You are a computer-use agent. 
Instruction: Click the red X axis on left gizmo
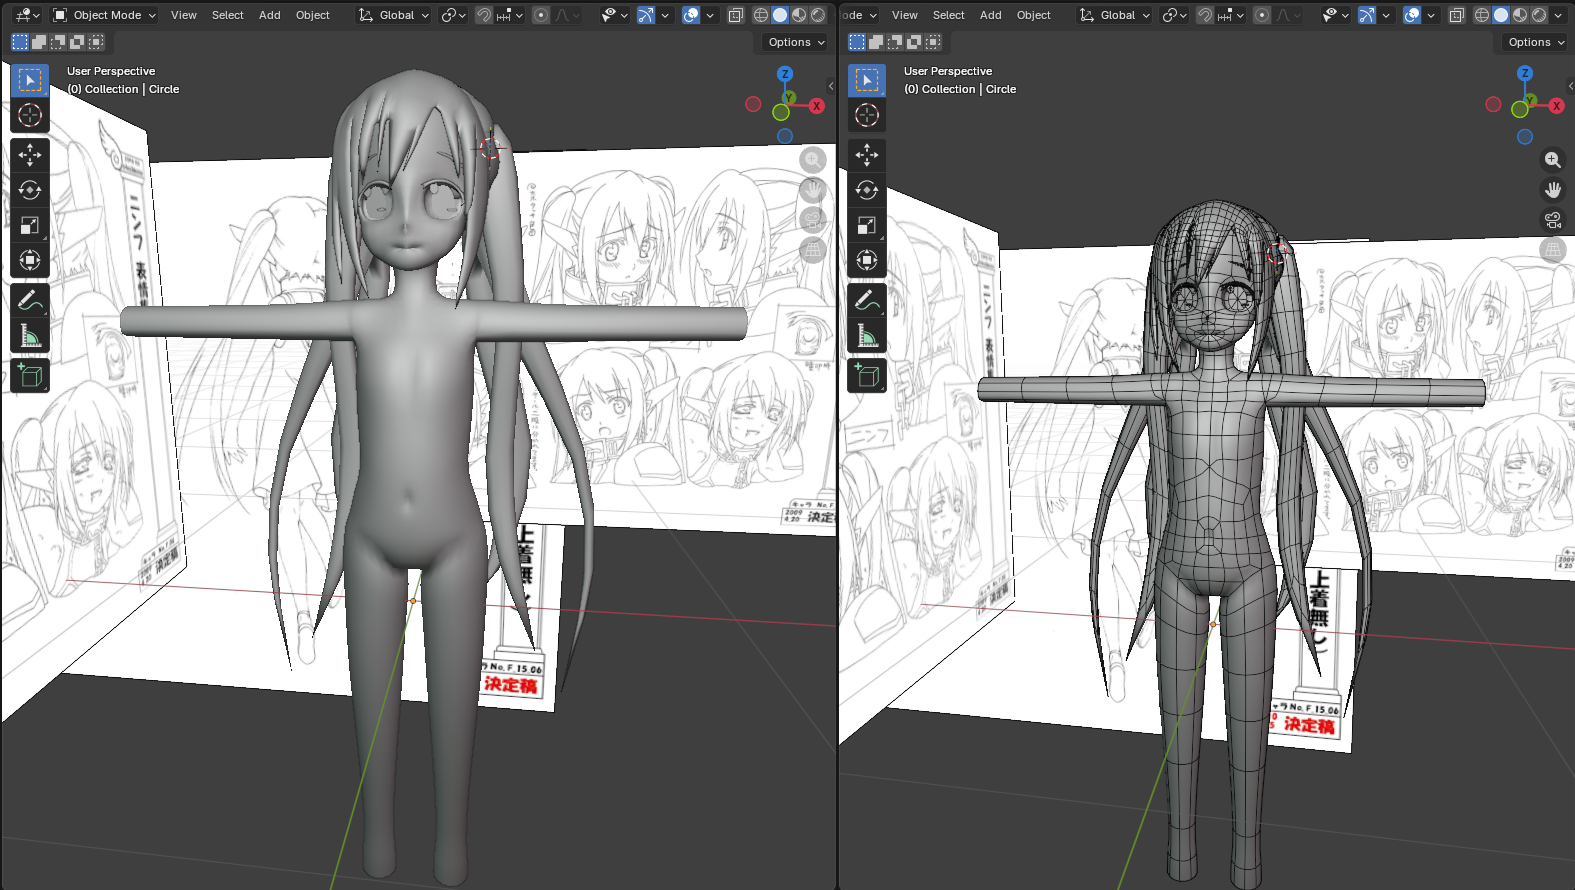tap(817, 106)
